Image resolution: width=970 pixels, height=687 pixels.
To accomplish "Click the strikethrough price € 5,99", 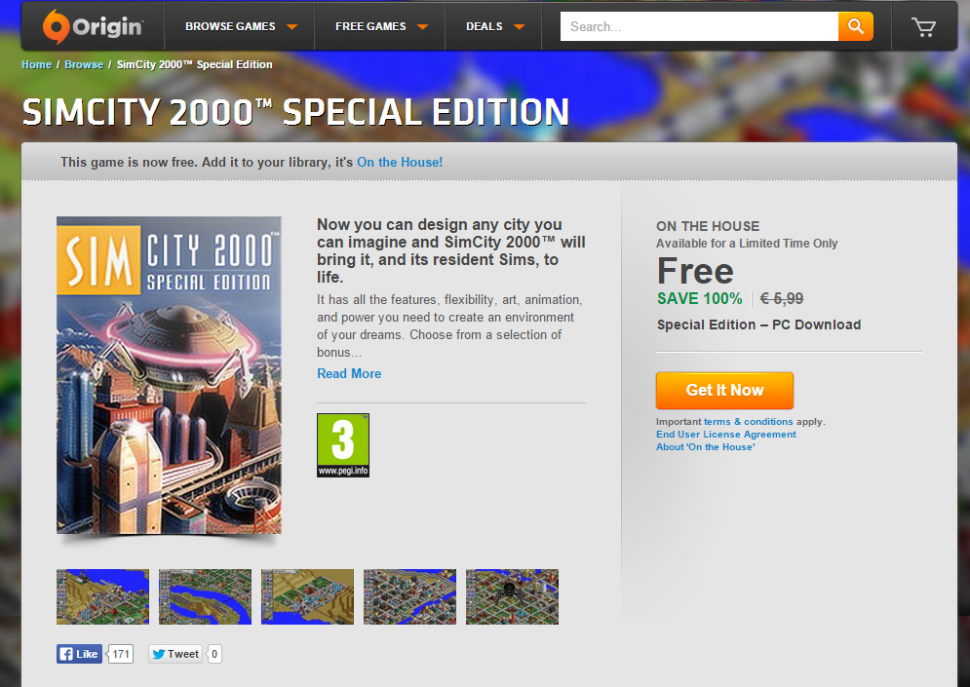I will pyautogui.click(x=781, y=299).
